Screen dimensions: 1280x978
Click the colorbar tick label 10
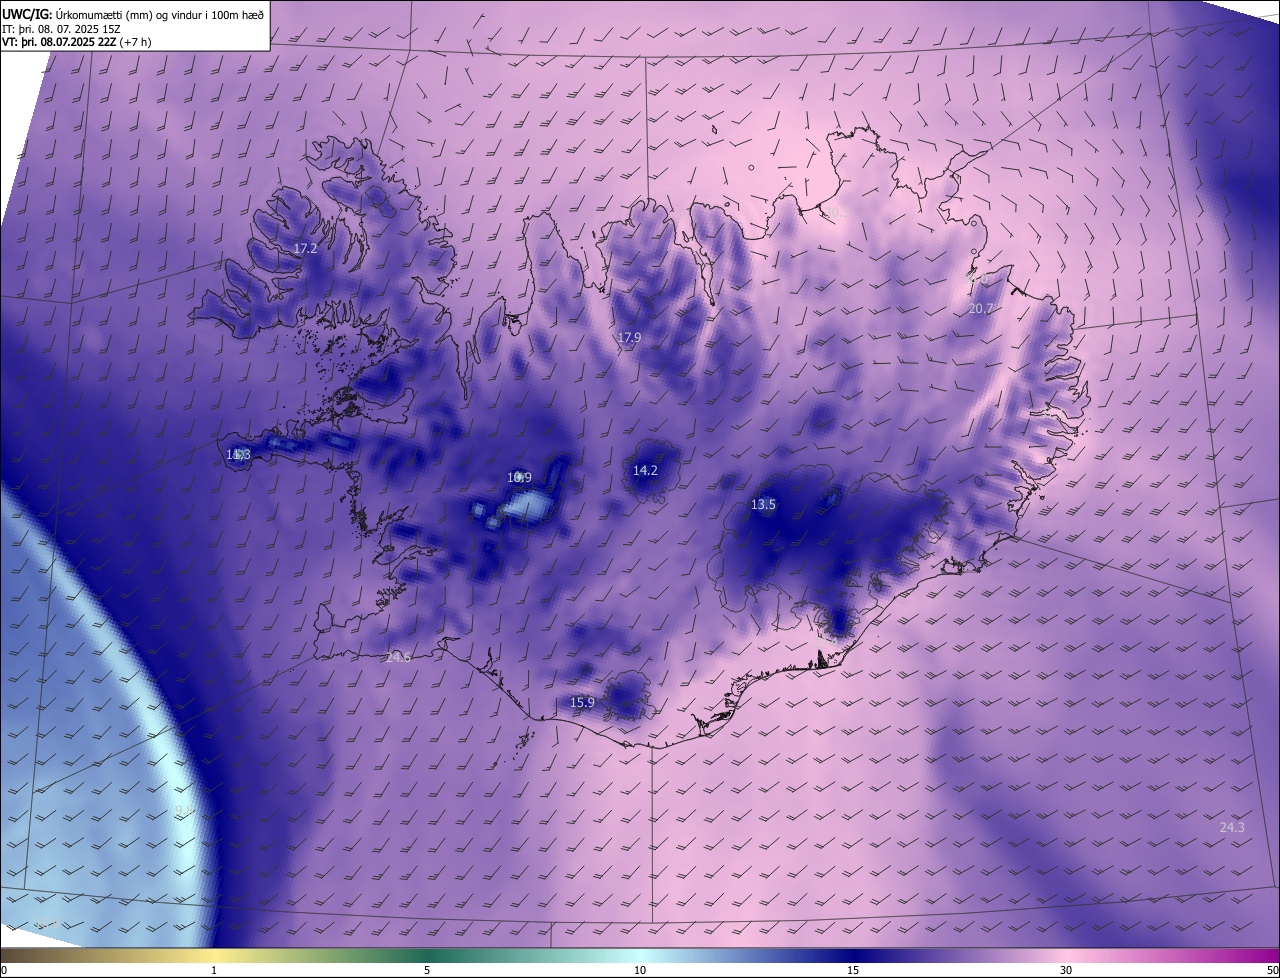(x=640, y=971)
